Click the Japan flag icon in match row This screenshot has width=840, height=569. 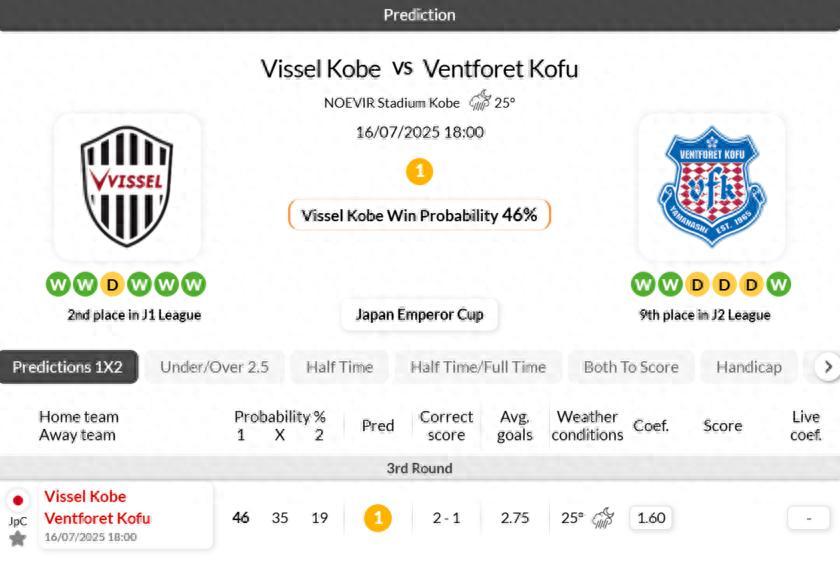pyautogui.click(x=18, y=500)
